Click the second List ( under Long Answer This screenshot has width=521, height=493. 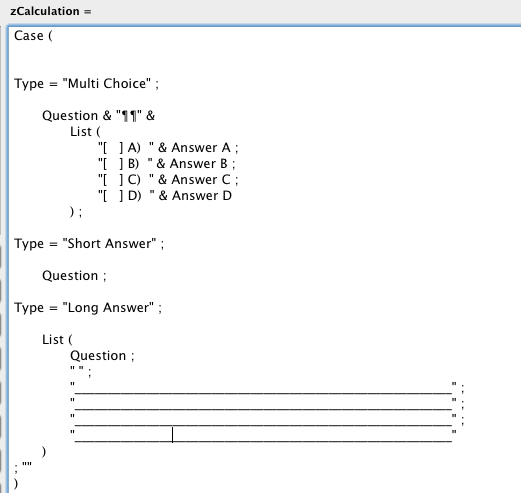click(x=57, y=340)
